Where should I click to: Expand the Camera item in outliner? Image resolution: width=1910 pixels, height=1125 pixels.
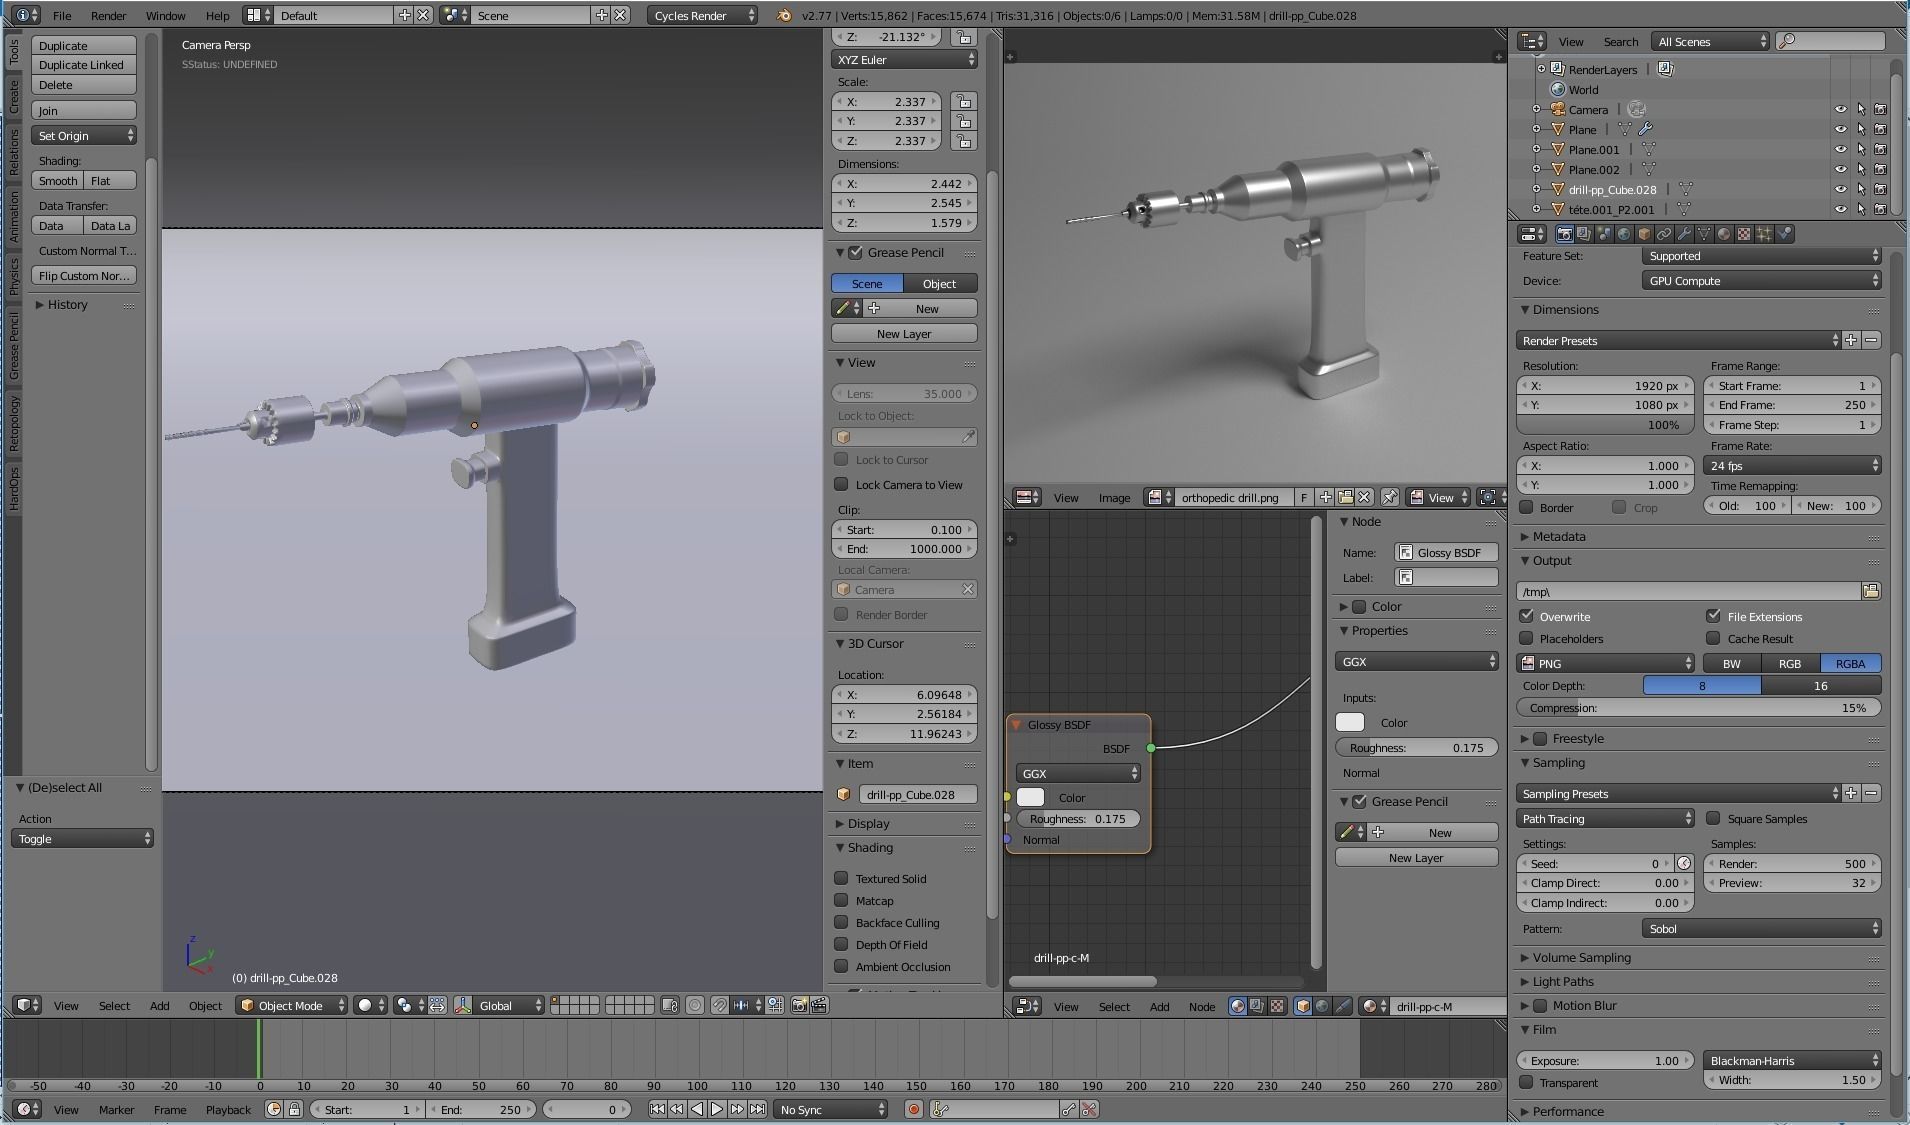pos(1537,109)
